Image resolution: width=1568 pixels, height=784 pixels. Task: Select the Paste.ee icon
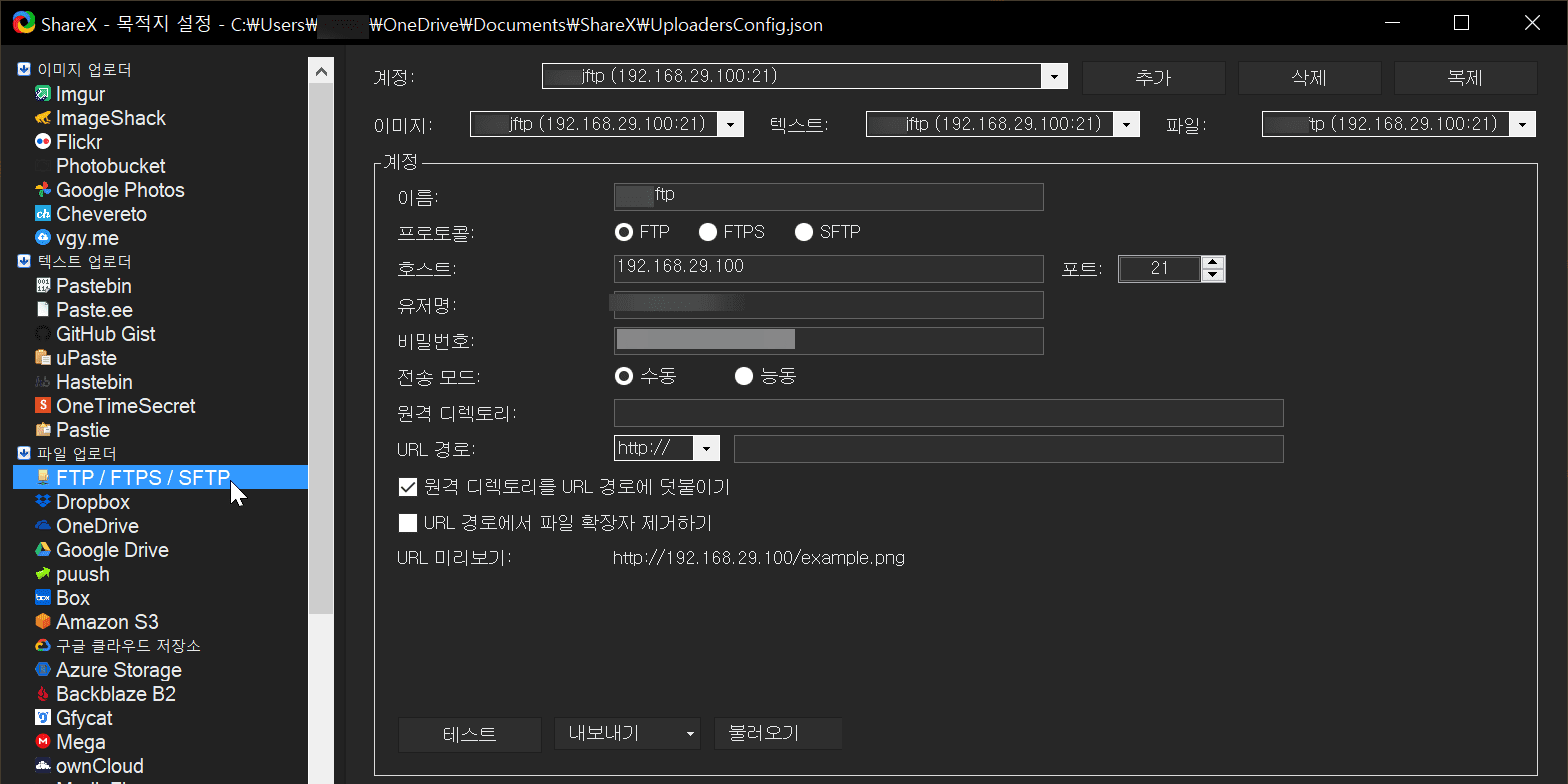coord(43,310)
